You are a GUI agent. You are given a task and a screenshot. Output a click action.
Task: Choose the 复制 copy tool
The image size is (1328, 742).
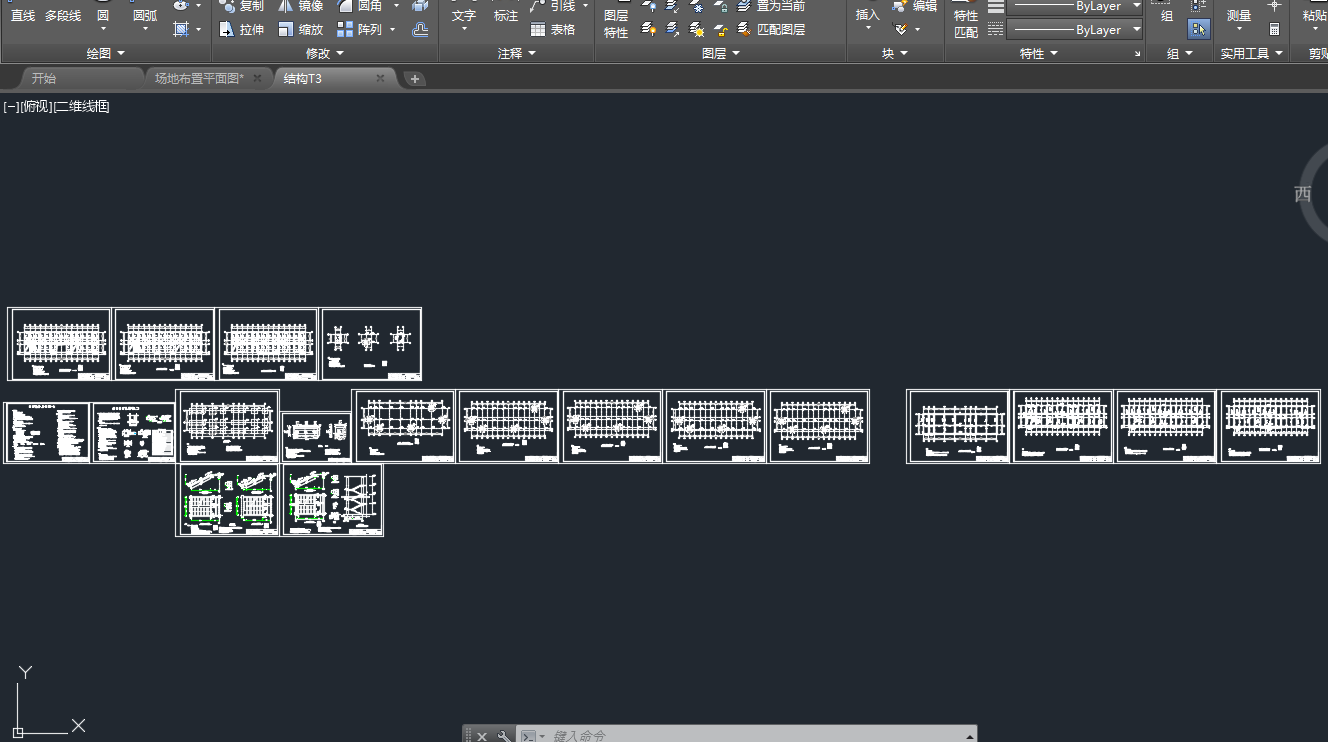[241, 6]
